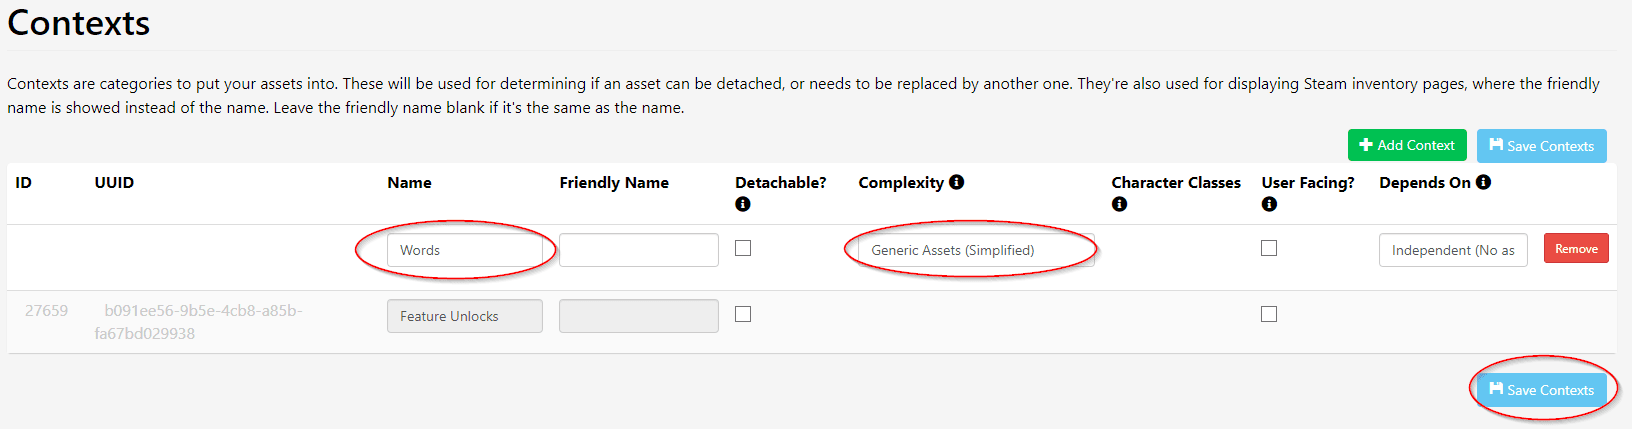Click floppy disk icon on top Save Contexts
This screenshot has width=1632, height=429.
(x=1496, y=145)
